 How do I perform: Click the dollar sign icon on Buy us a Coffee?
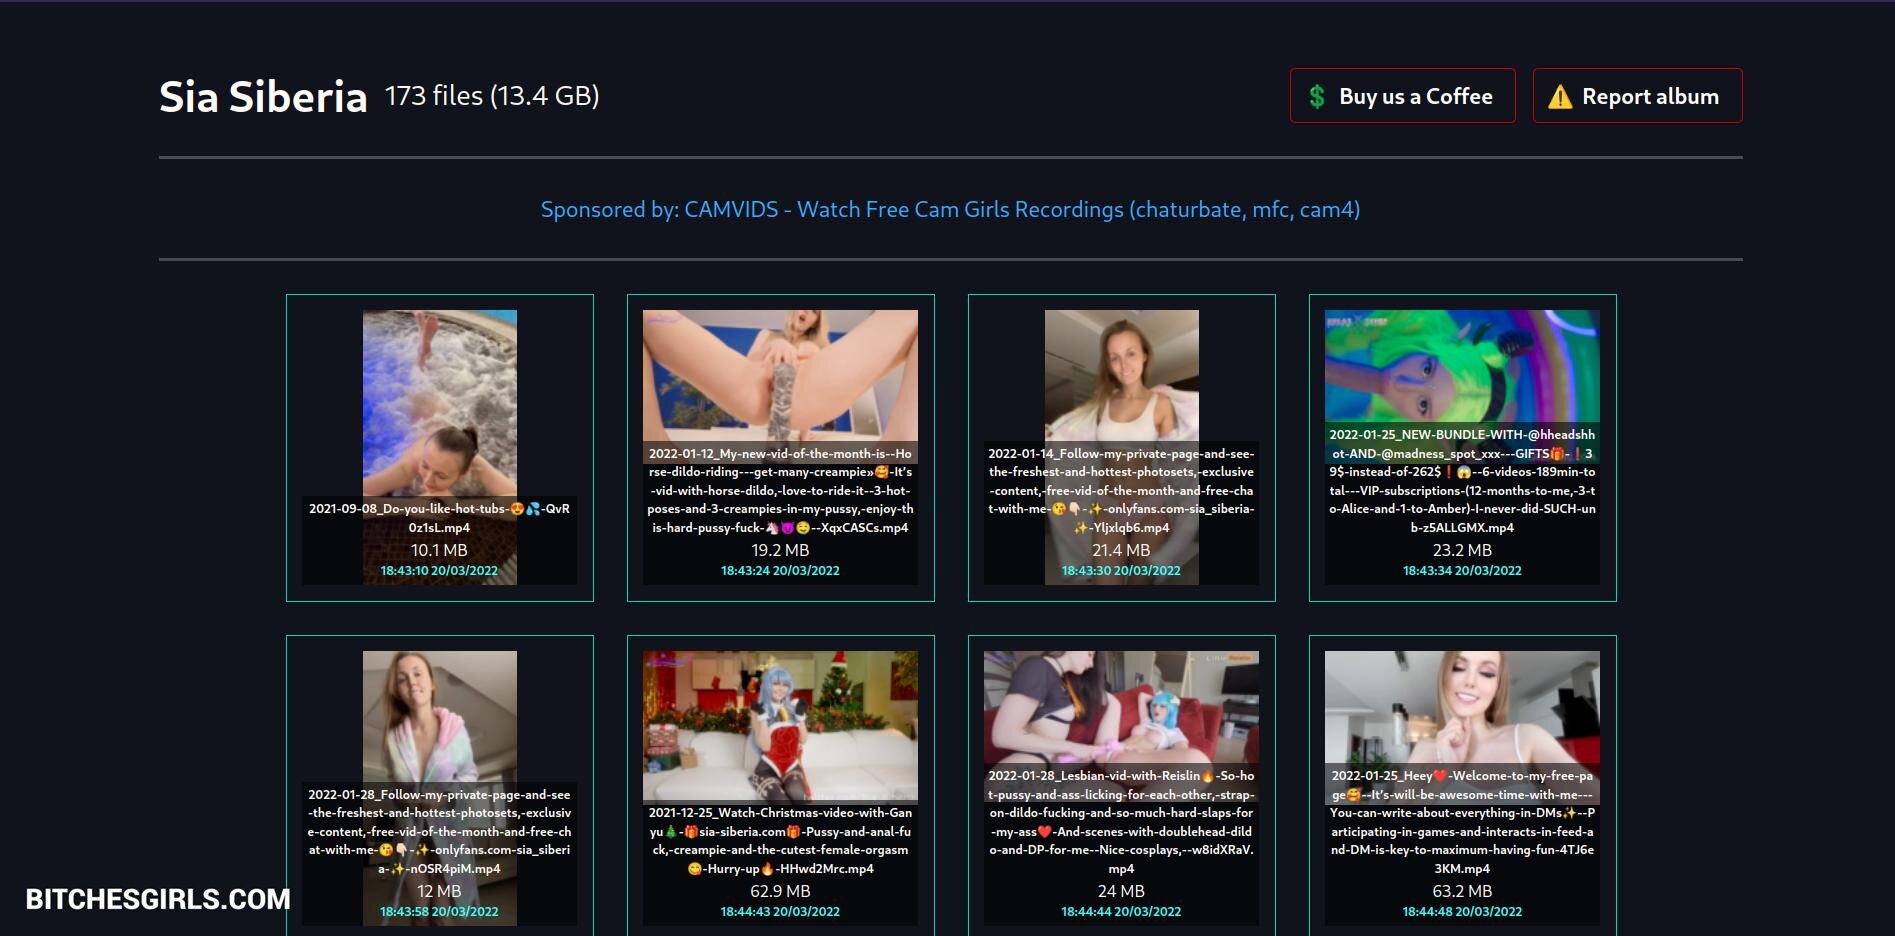1317,97
